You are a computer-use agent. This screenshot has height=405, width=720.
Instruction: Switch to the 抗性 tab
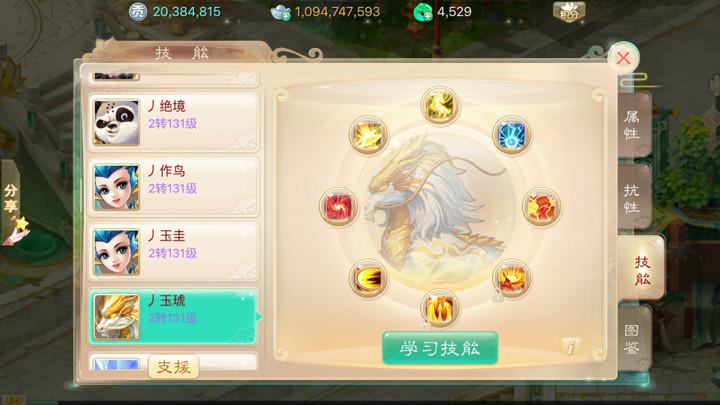click(634, 198)
